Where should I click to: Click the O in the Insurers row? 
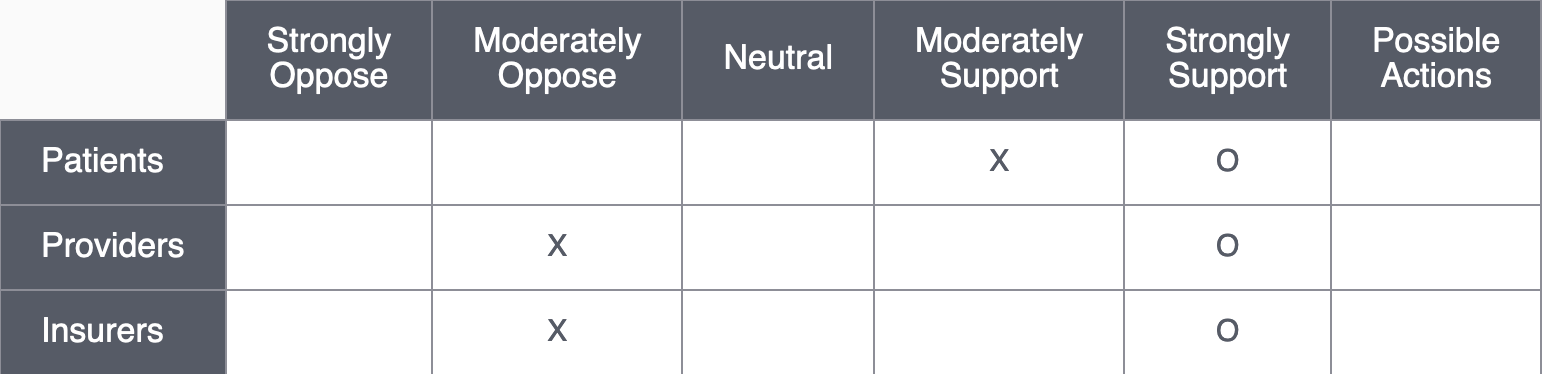(x=1227, y=331)
